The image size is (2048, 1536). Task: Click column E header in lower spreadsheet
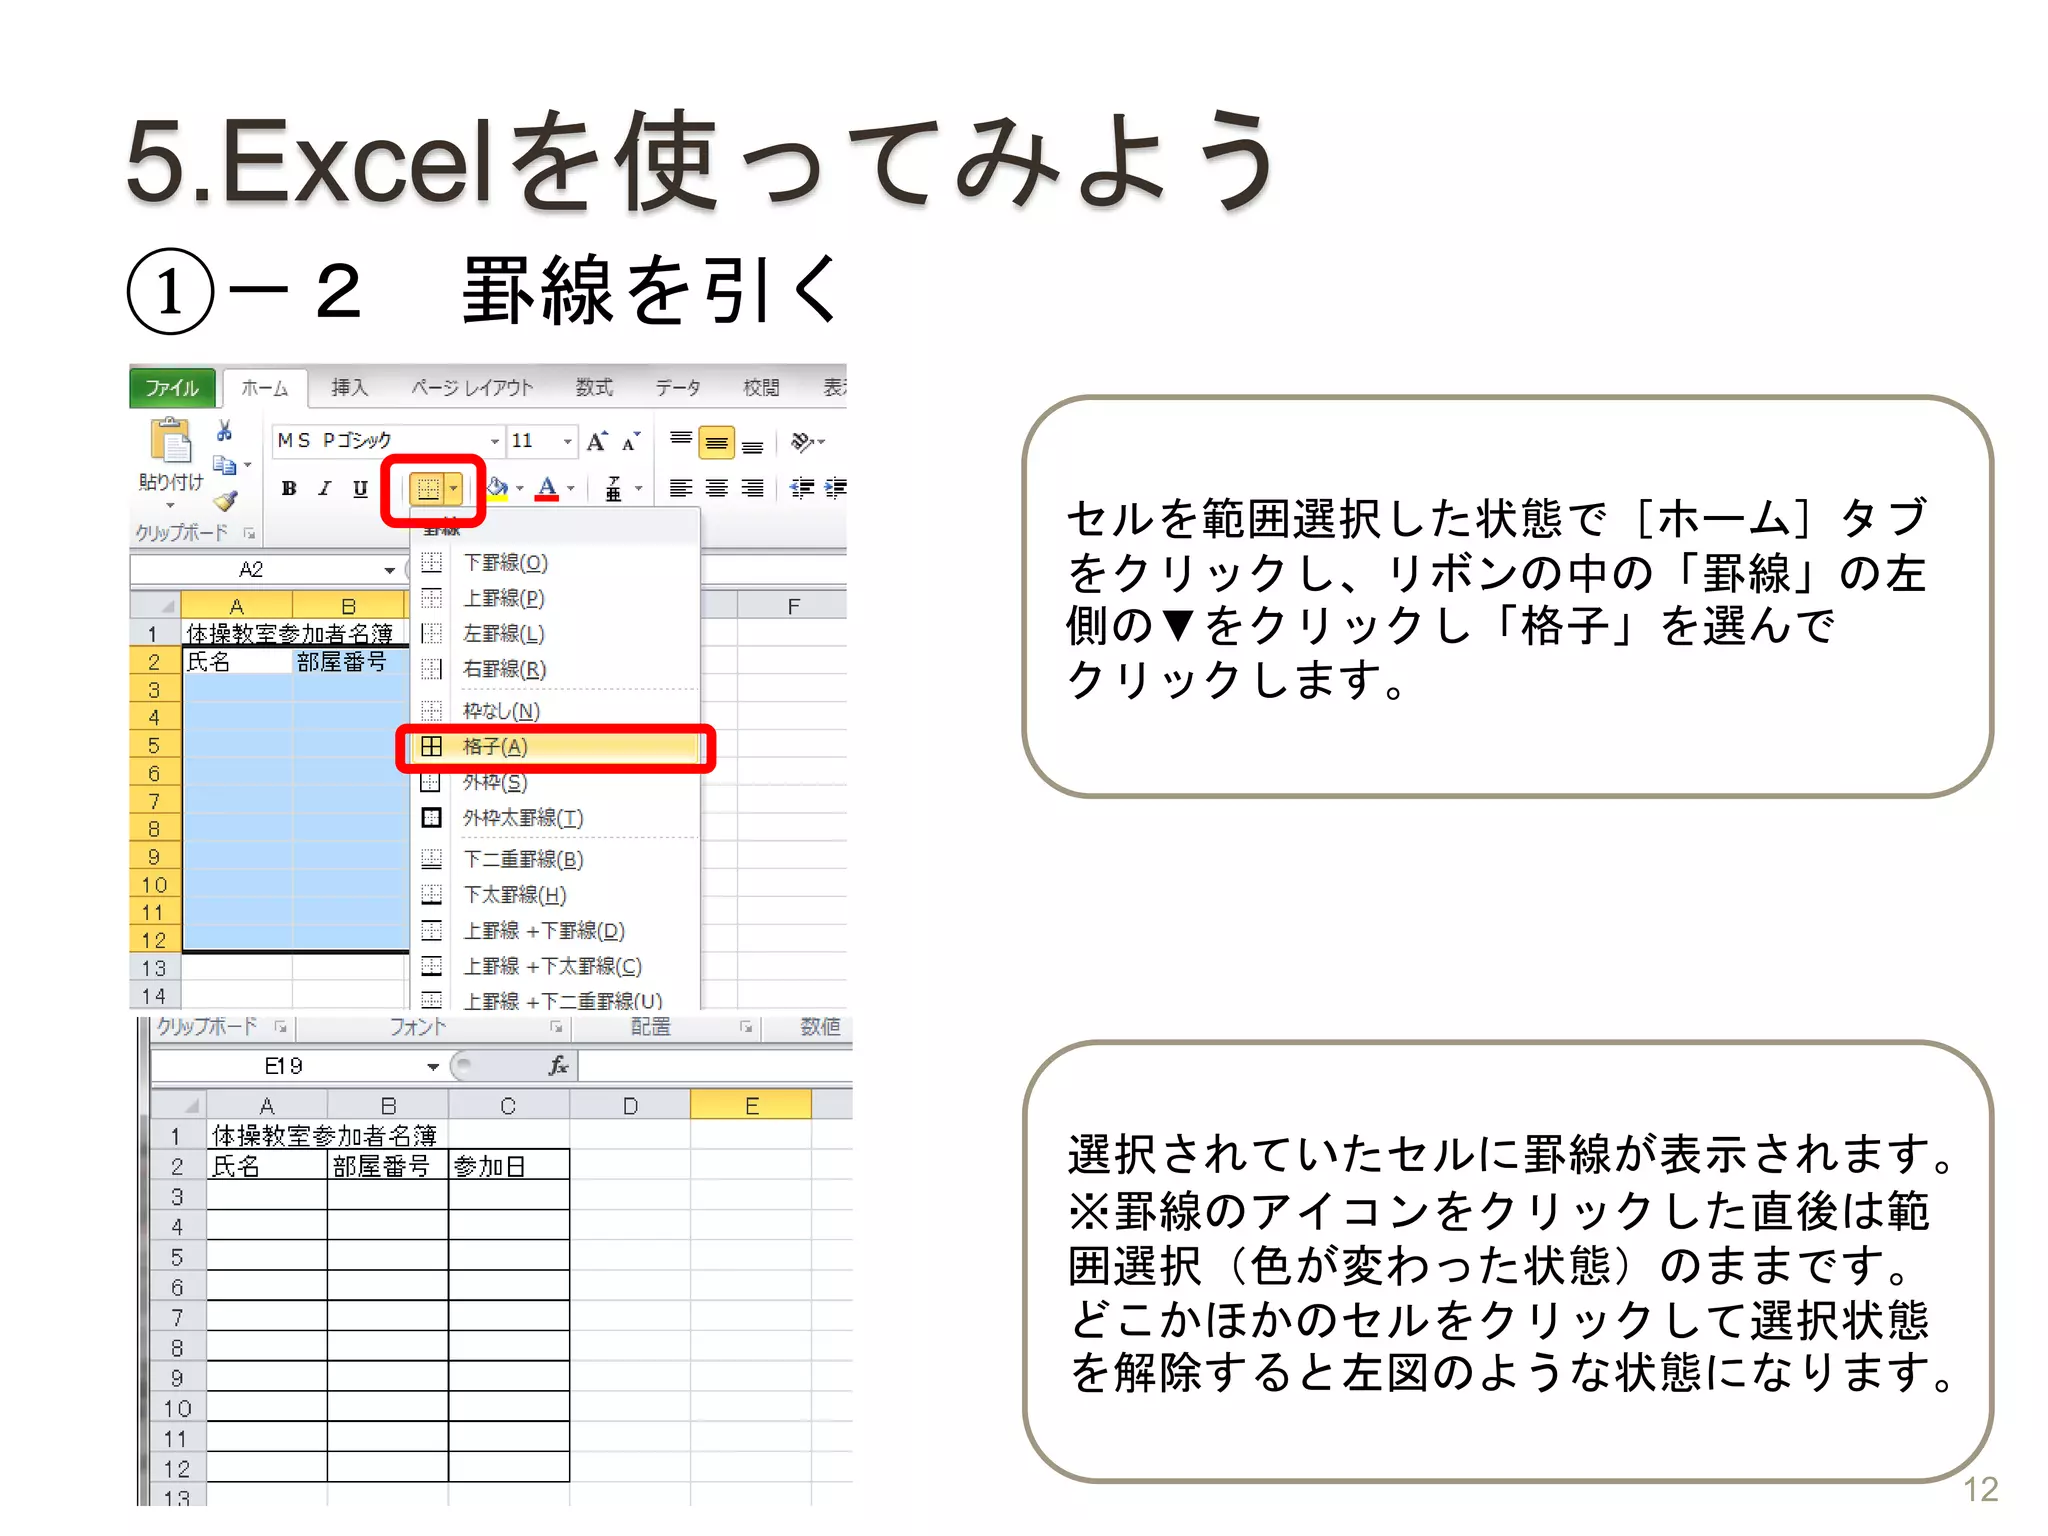(751, 1106)
